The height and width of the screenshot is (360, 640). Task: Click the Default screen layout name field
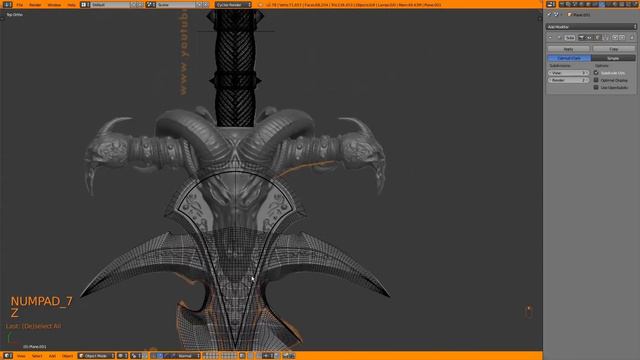pyautogui.click(x=109, y=5)
